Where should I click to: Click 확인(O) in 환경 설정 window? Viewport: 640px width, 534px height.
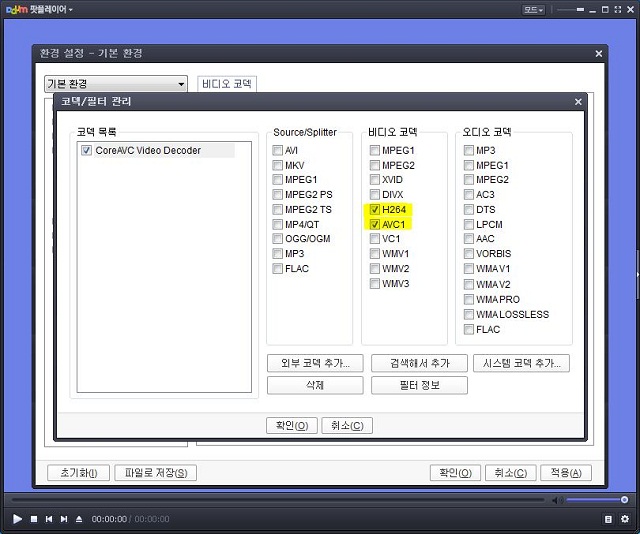pos(455,473)
